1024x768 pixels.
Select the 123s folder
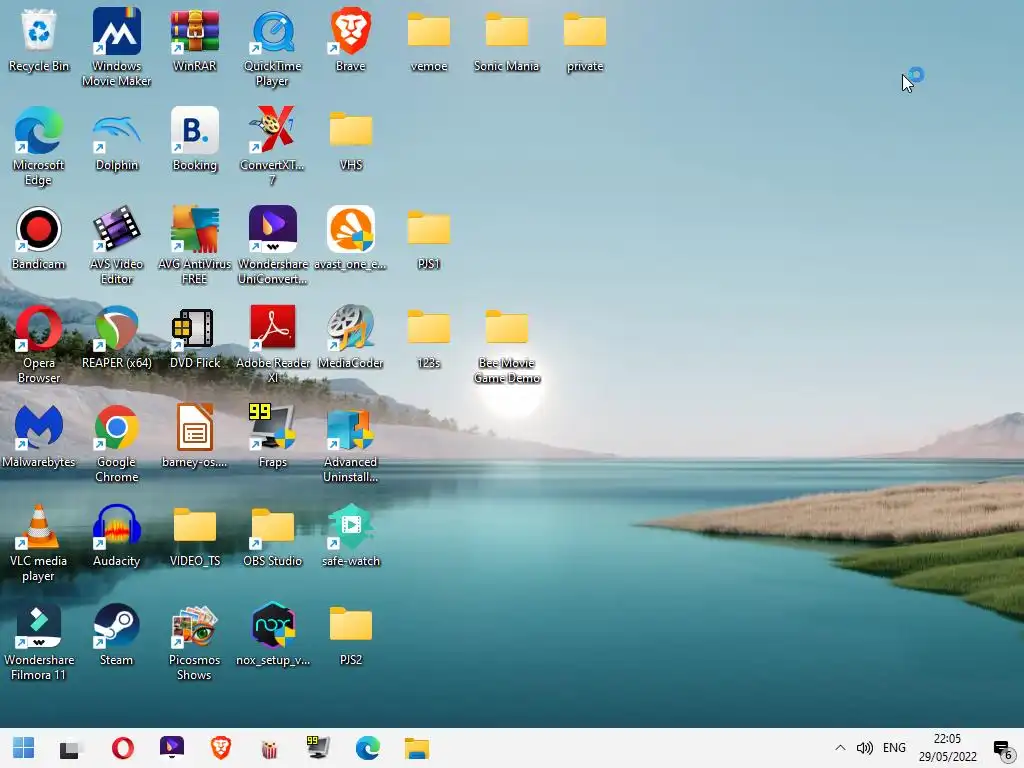click(428, 338)
